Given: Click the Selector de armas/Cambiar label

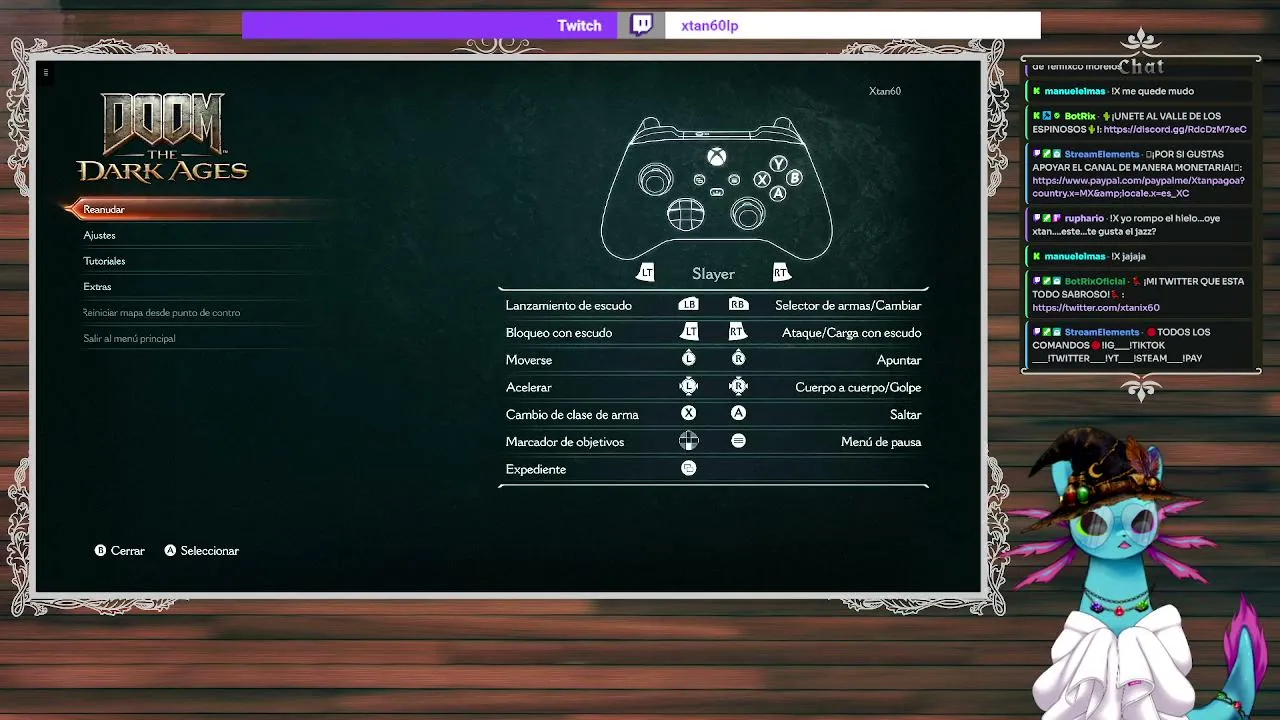Looking at the screenshot, I should [x=848, y=305].
